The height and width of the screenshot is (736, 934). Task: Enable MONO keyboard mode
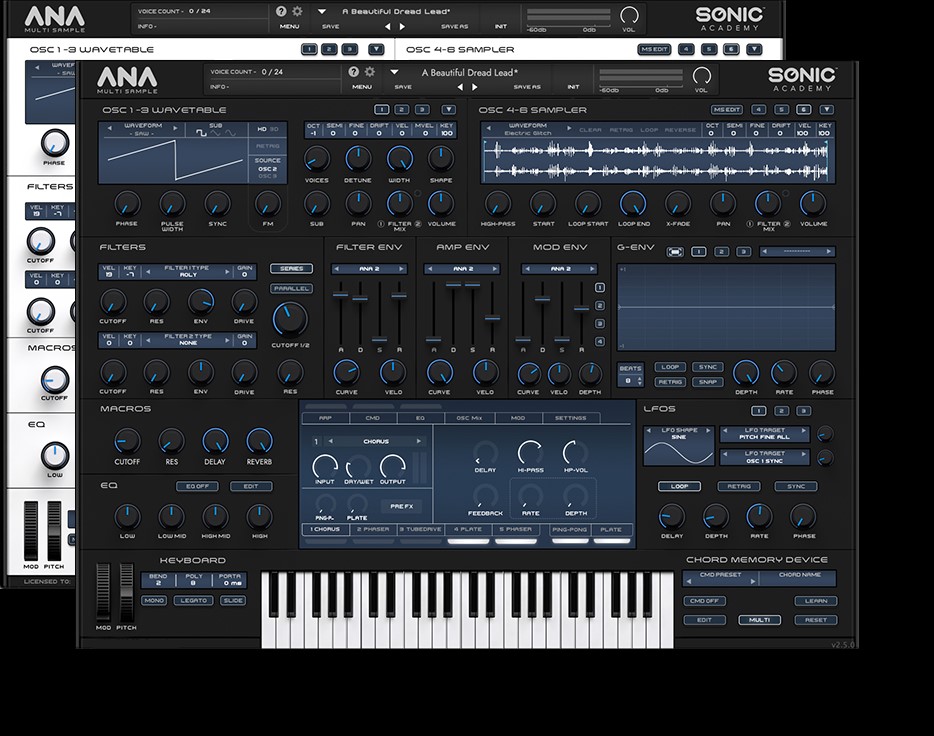point(154,600)
